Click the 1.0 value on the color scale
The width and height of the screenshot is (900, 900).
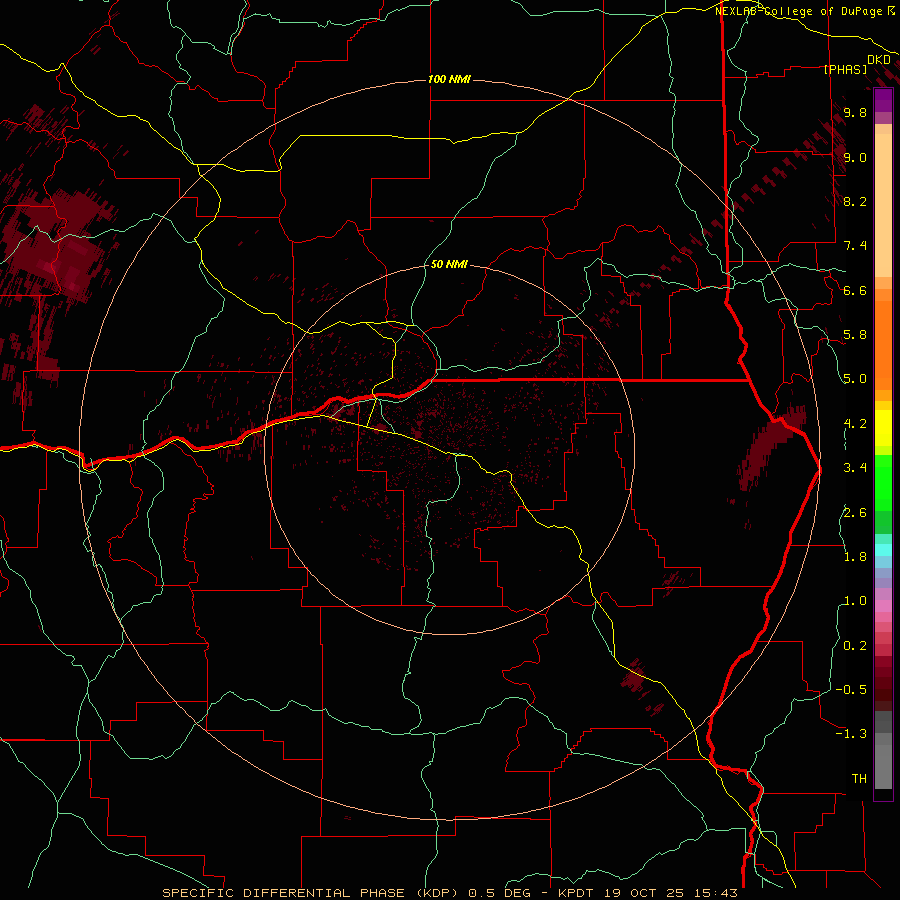point(855,601)
